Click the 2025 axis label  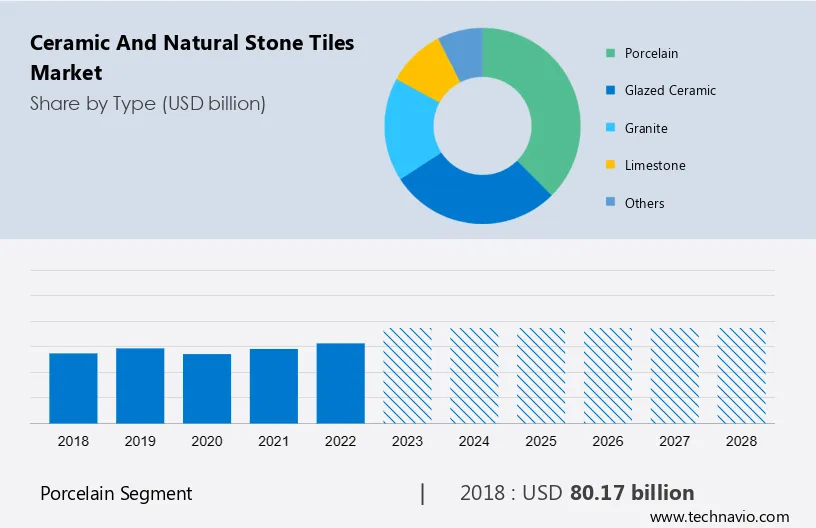(541, 441)
